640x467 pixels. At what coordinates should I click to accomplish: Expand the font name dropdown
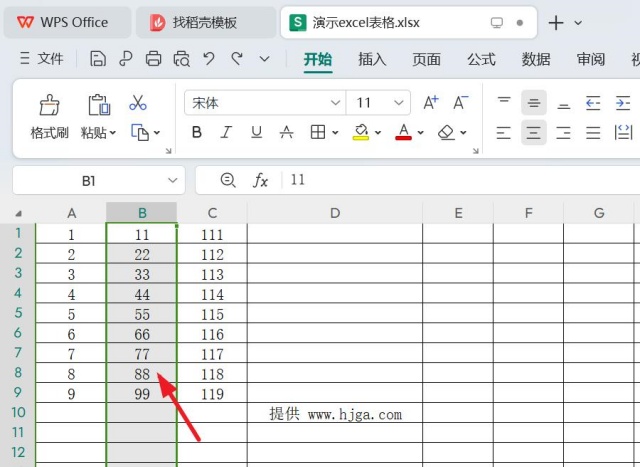pos(335,102)
